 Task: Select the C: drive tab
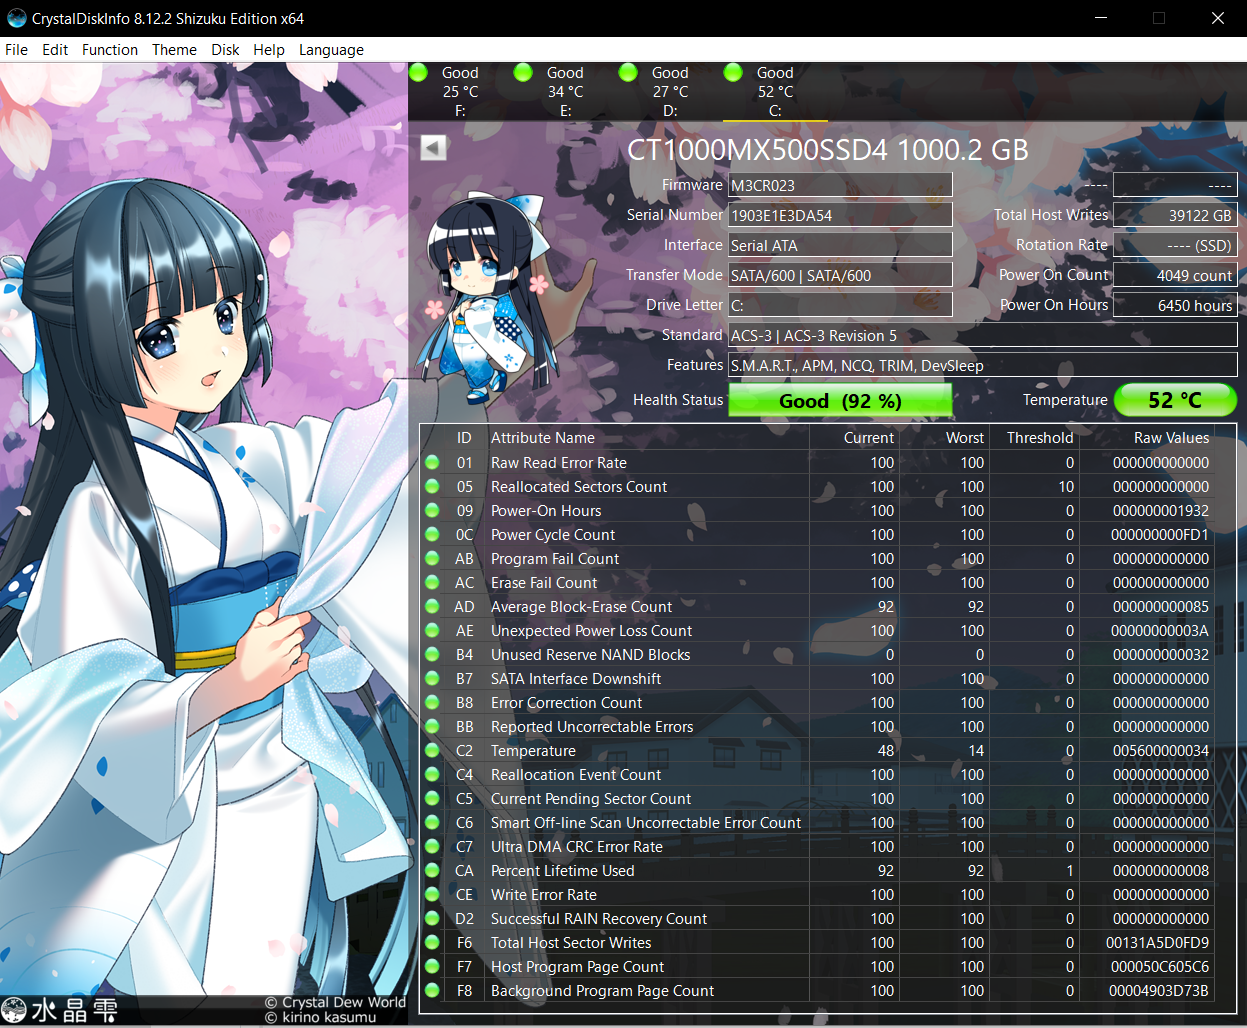click(775, 91)
